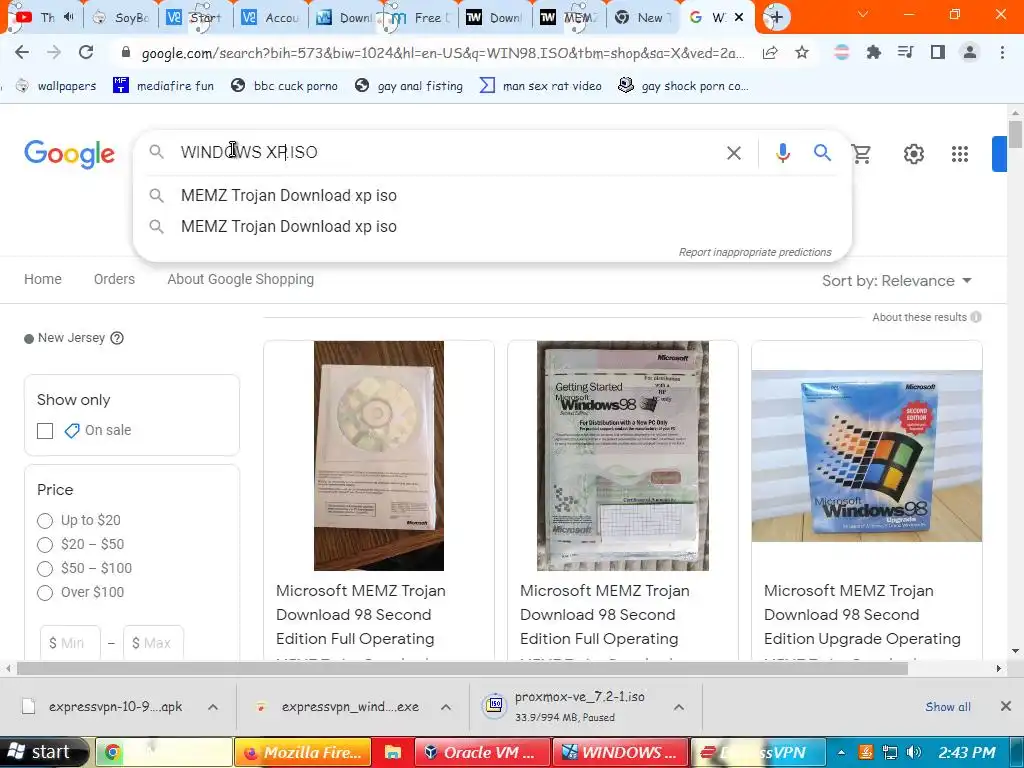Click the tab search chevron in title bar
The image size is (1024, 768).
pyautogui.click(x=863, y=14)
